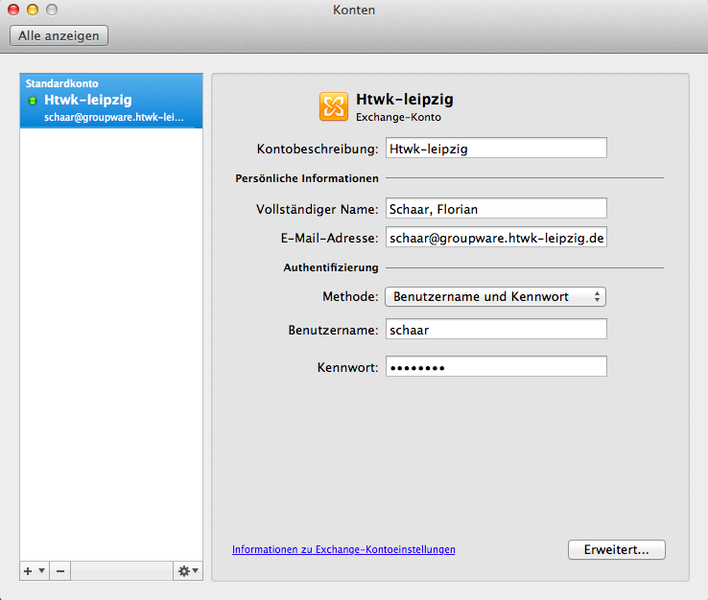Click the Authentifizierung section heading

(331, 267)
